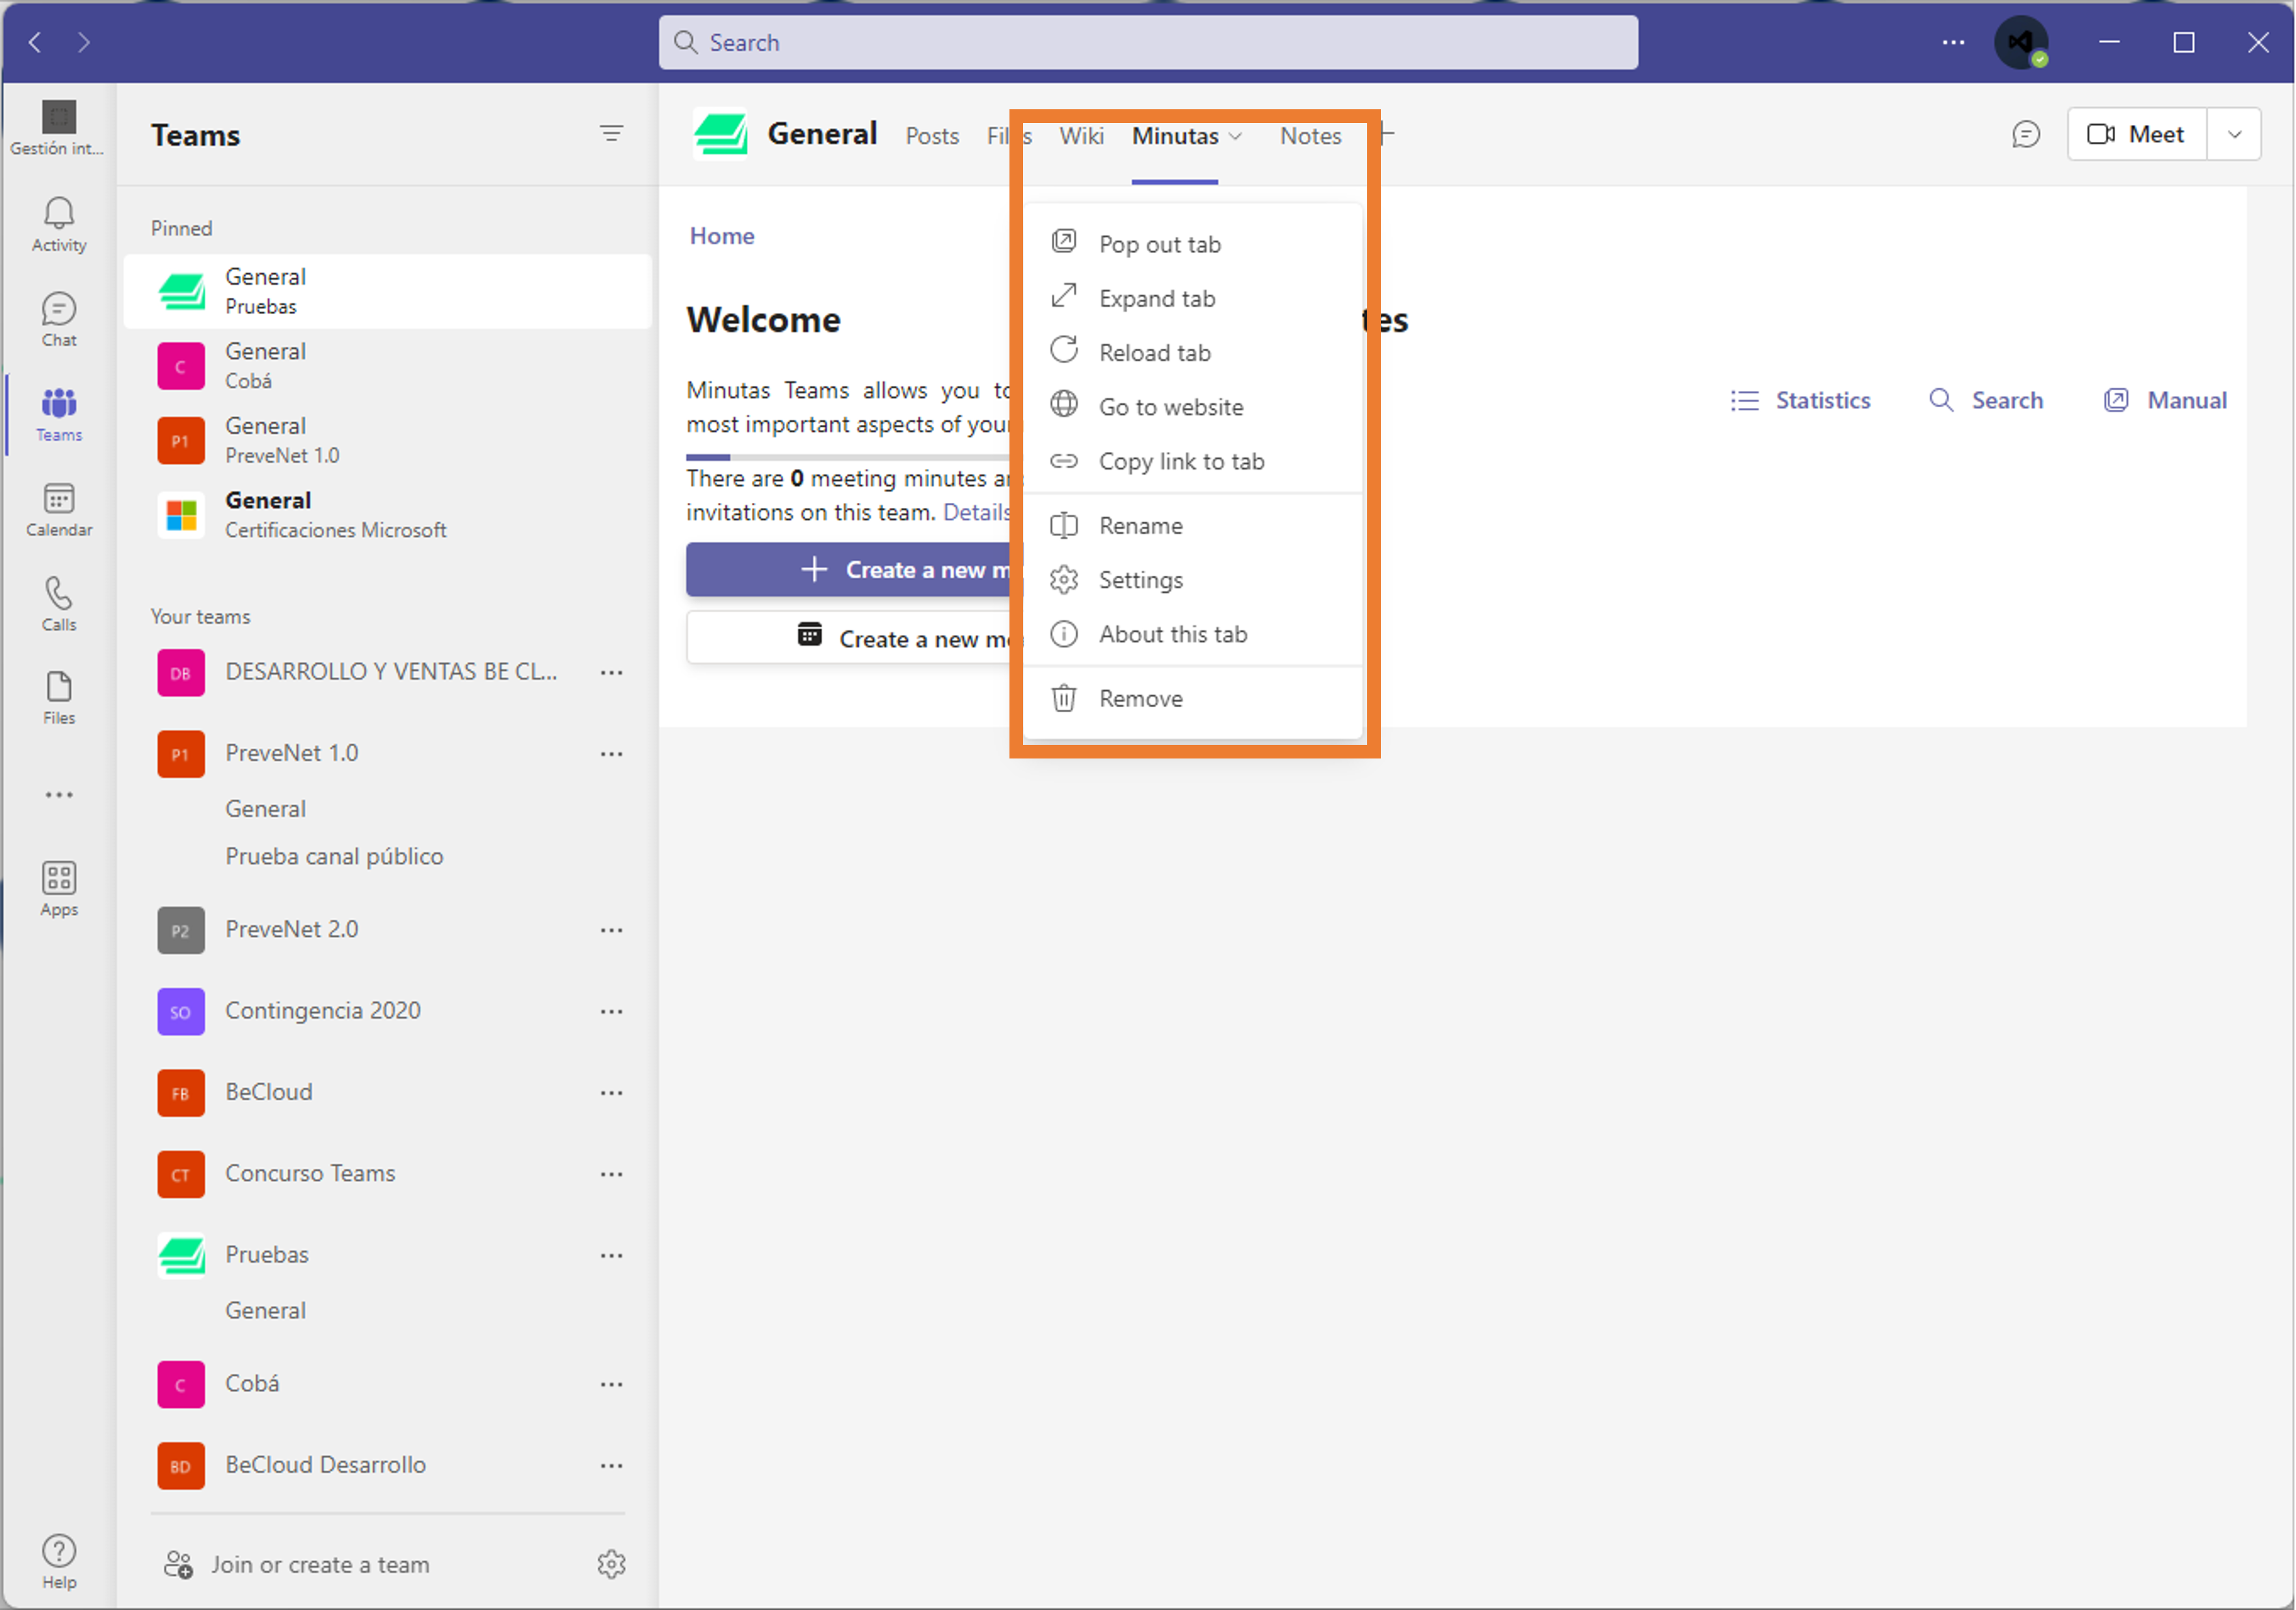Click the filter teams icon
Viewport: 2296px width, 1610px height.
[x=612, y=134]
